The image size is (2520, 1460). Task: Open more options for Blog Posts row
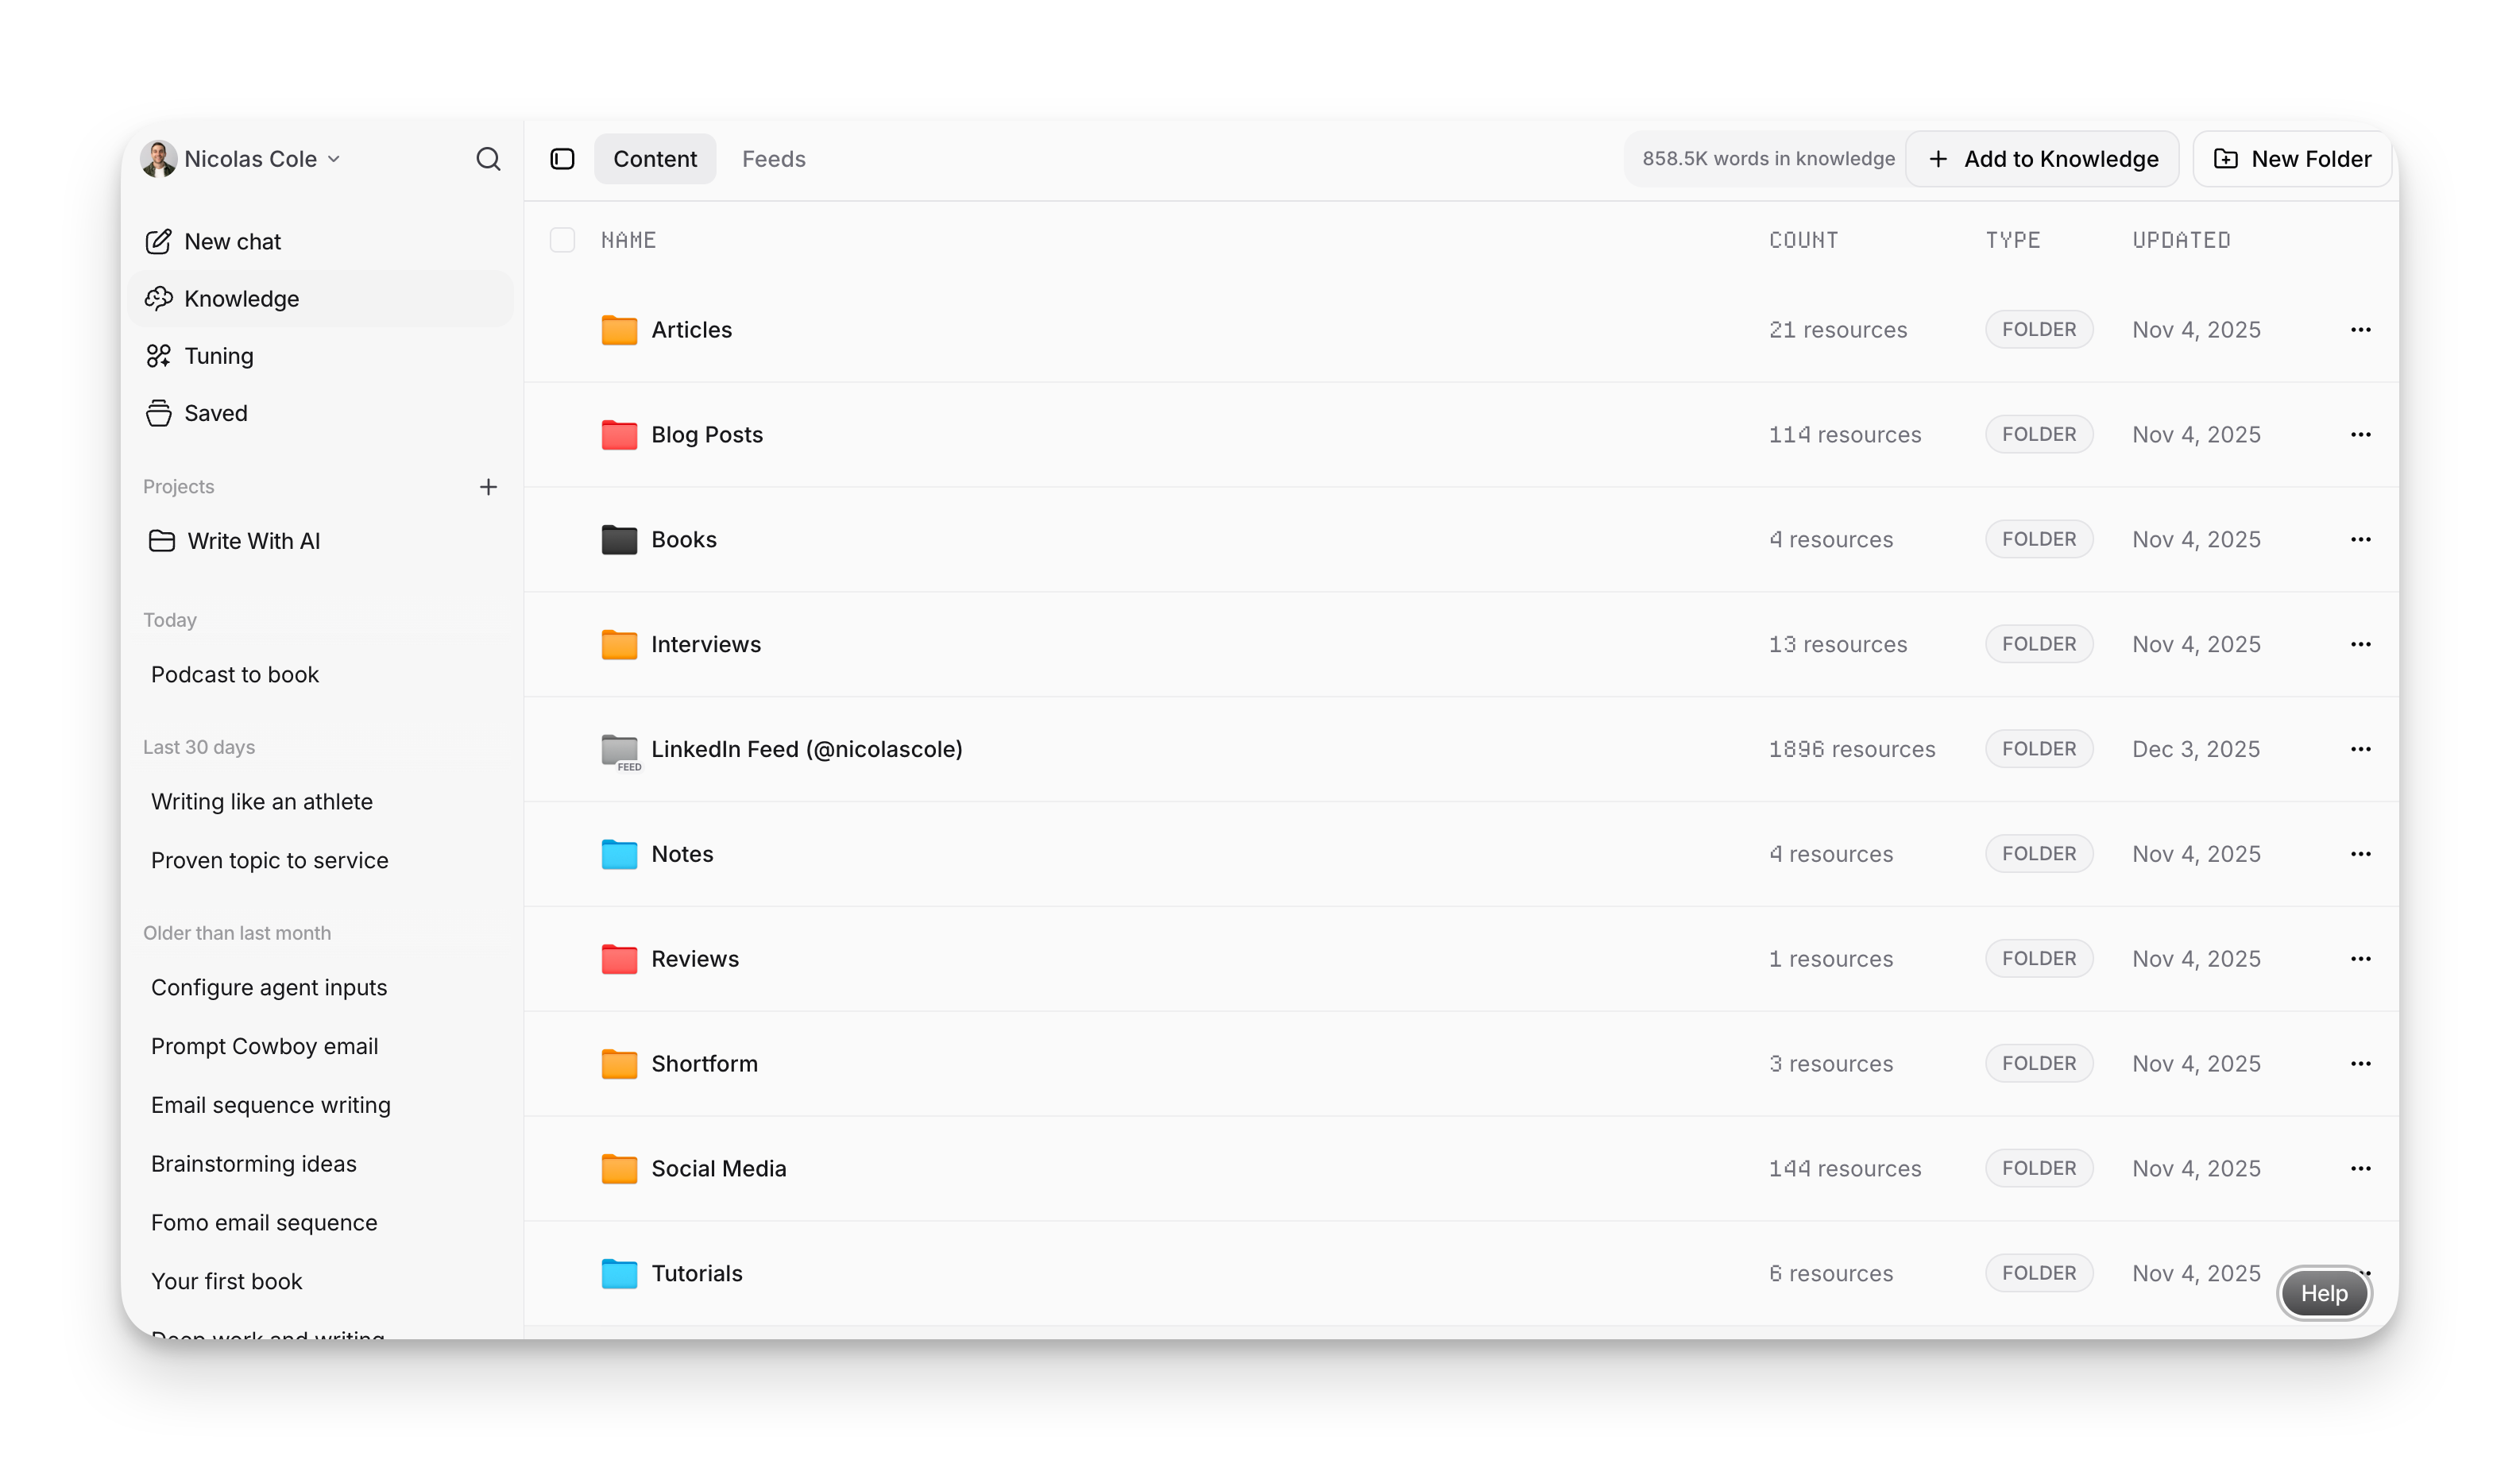2360,435
